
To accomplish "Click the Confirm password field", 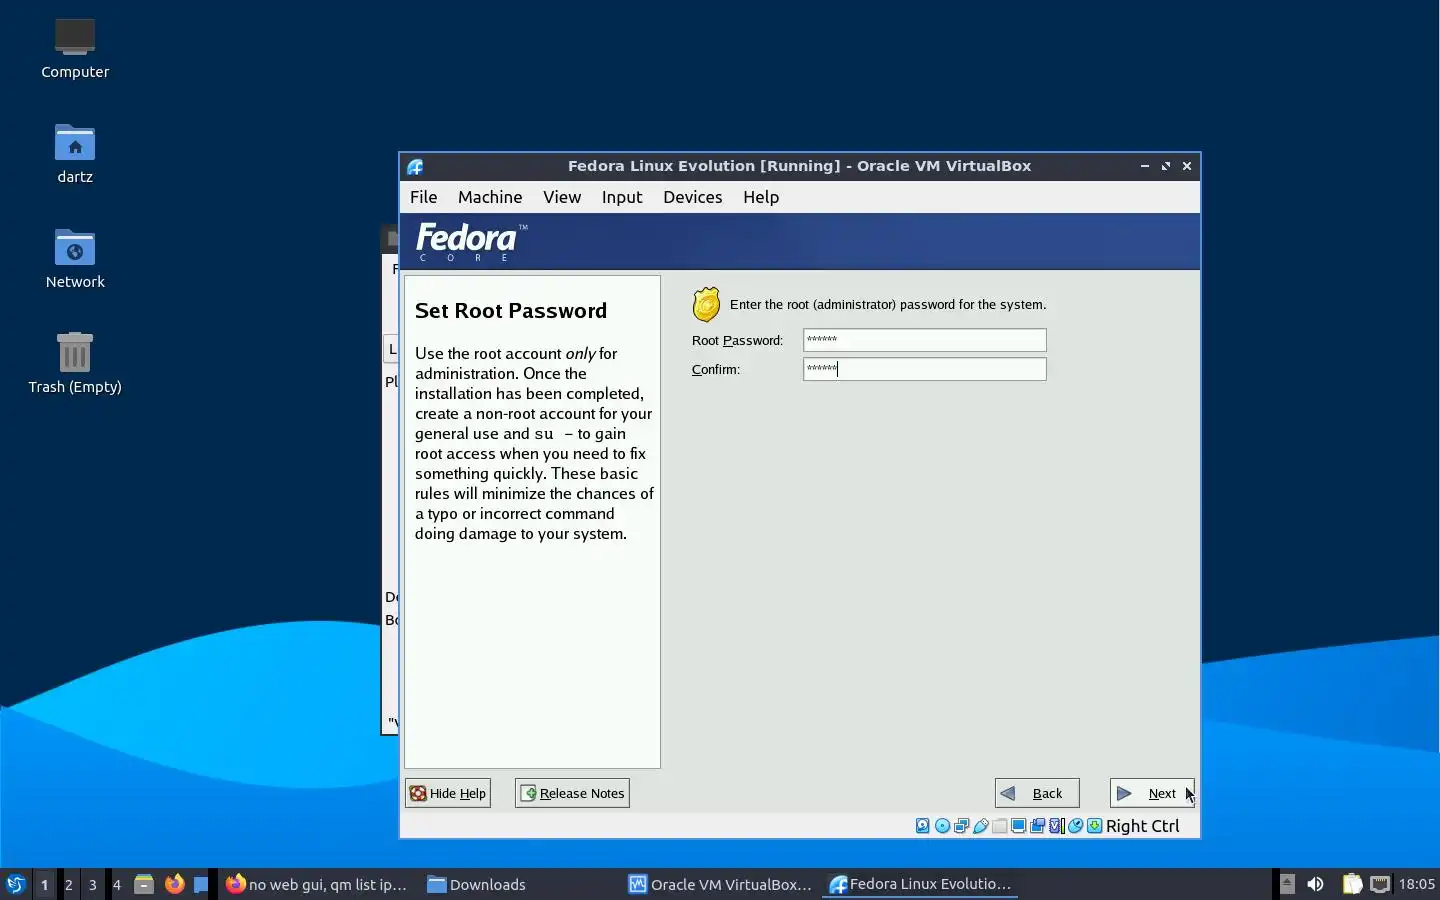I will (925, 369).
